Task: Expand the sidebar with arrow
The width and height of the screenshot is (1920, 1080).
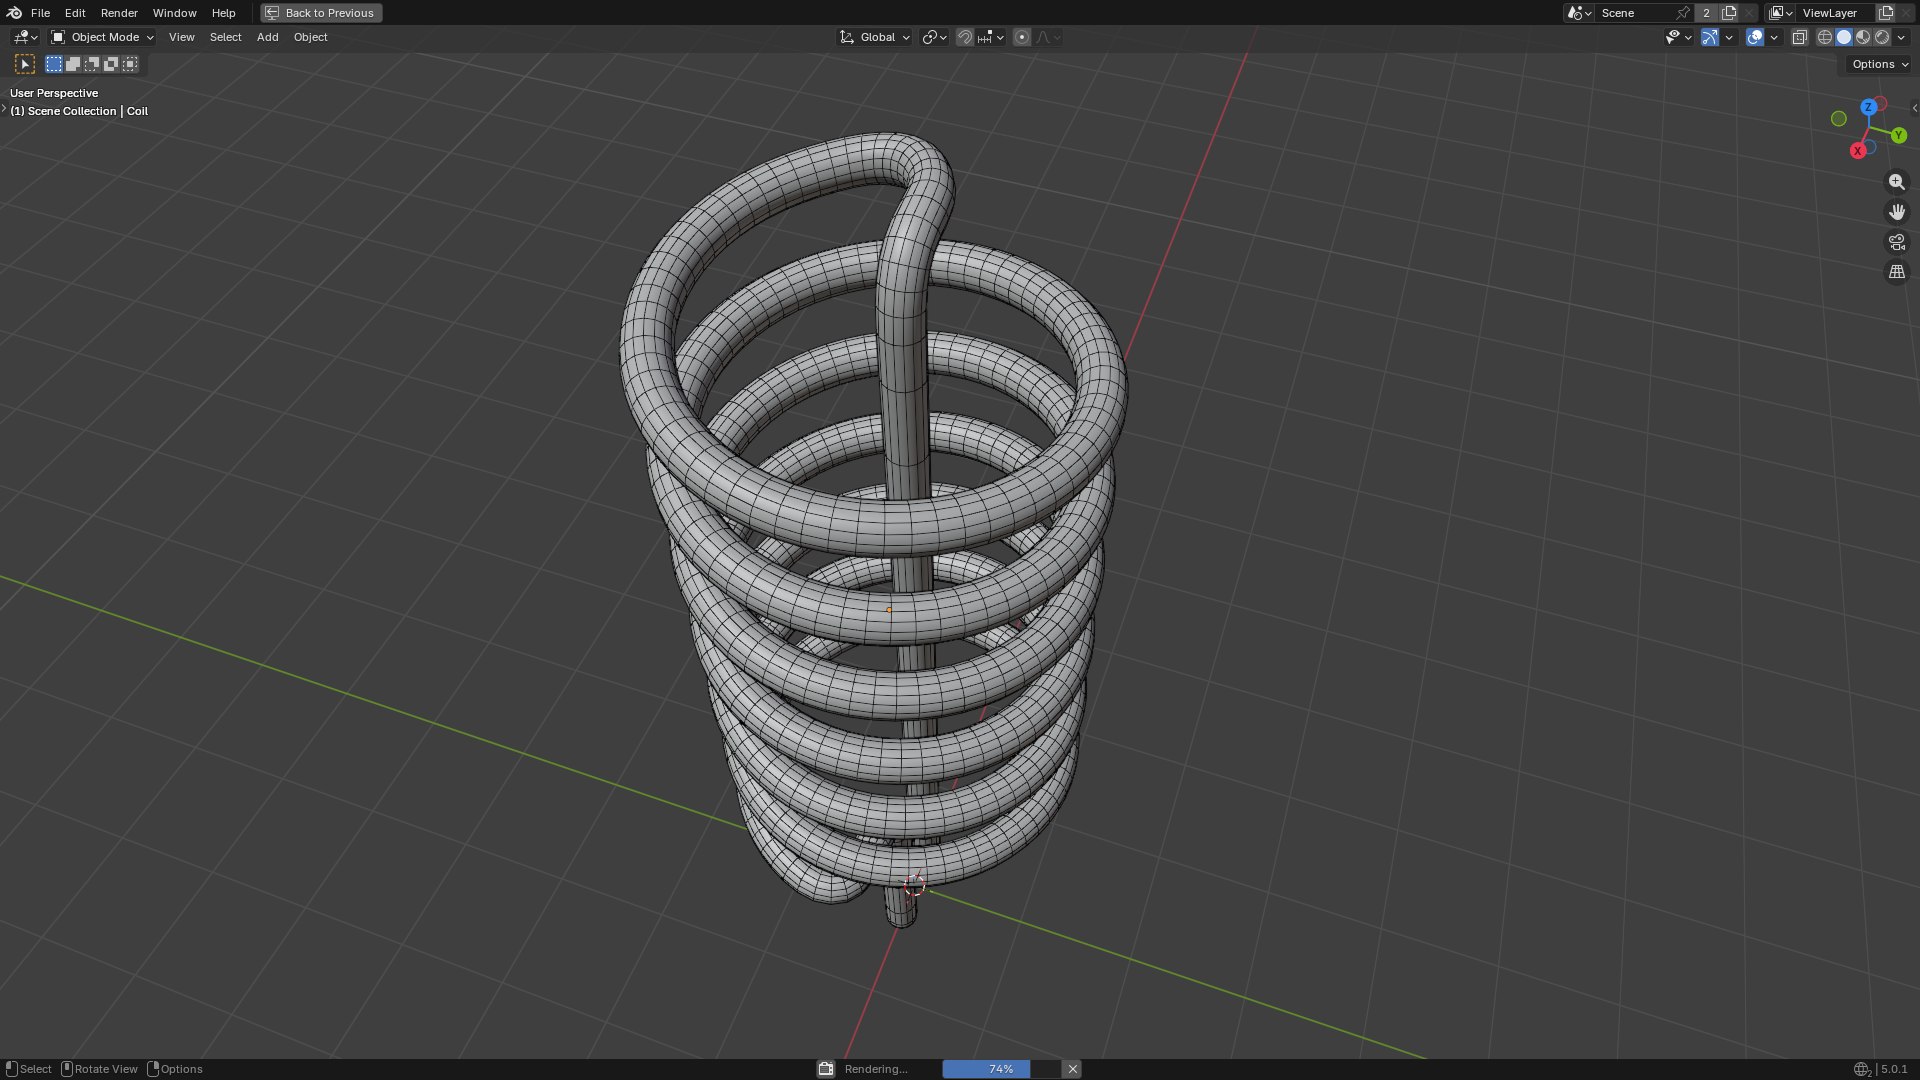Action: coord(1914,108)
